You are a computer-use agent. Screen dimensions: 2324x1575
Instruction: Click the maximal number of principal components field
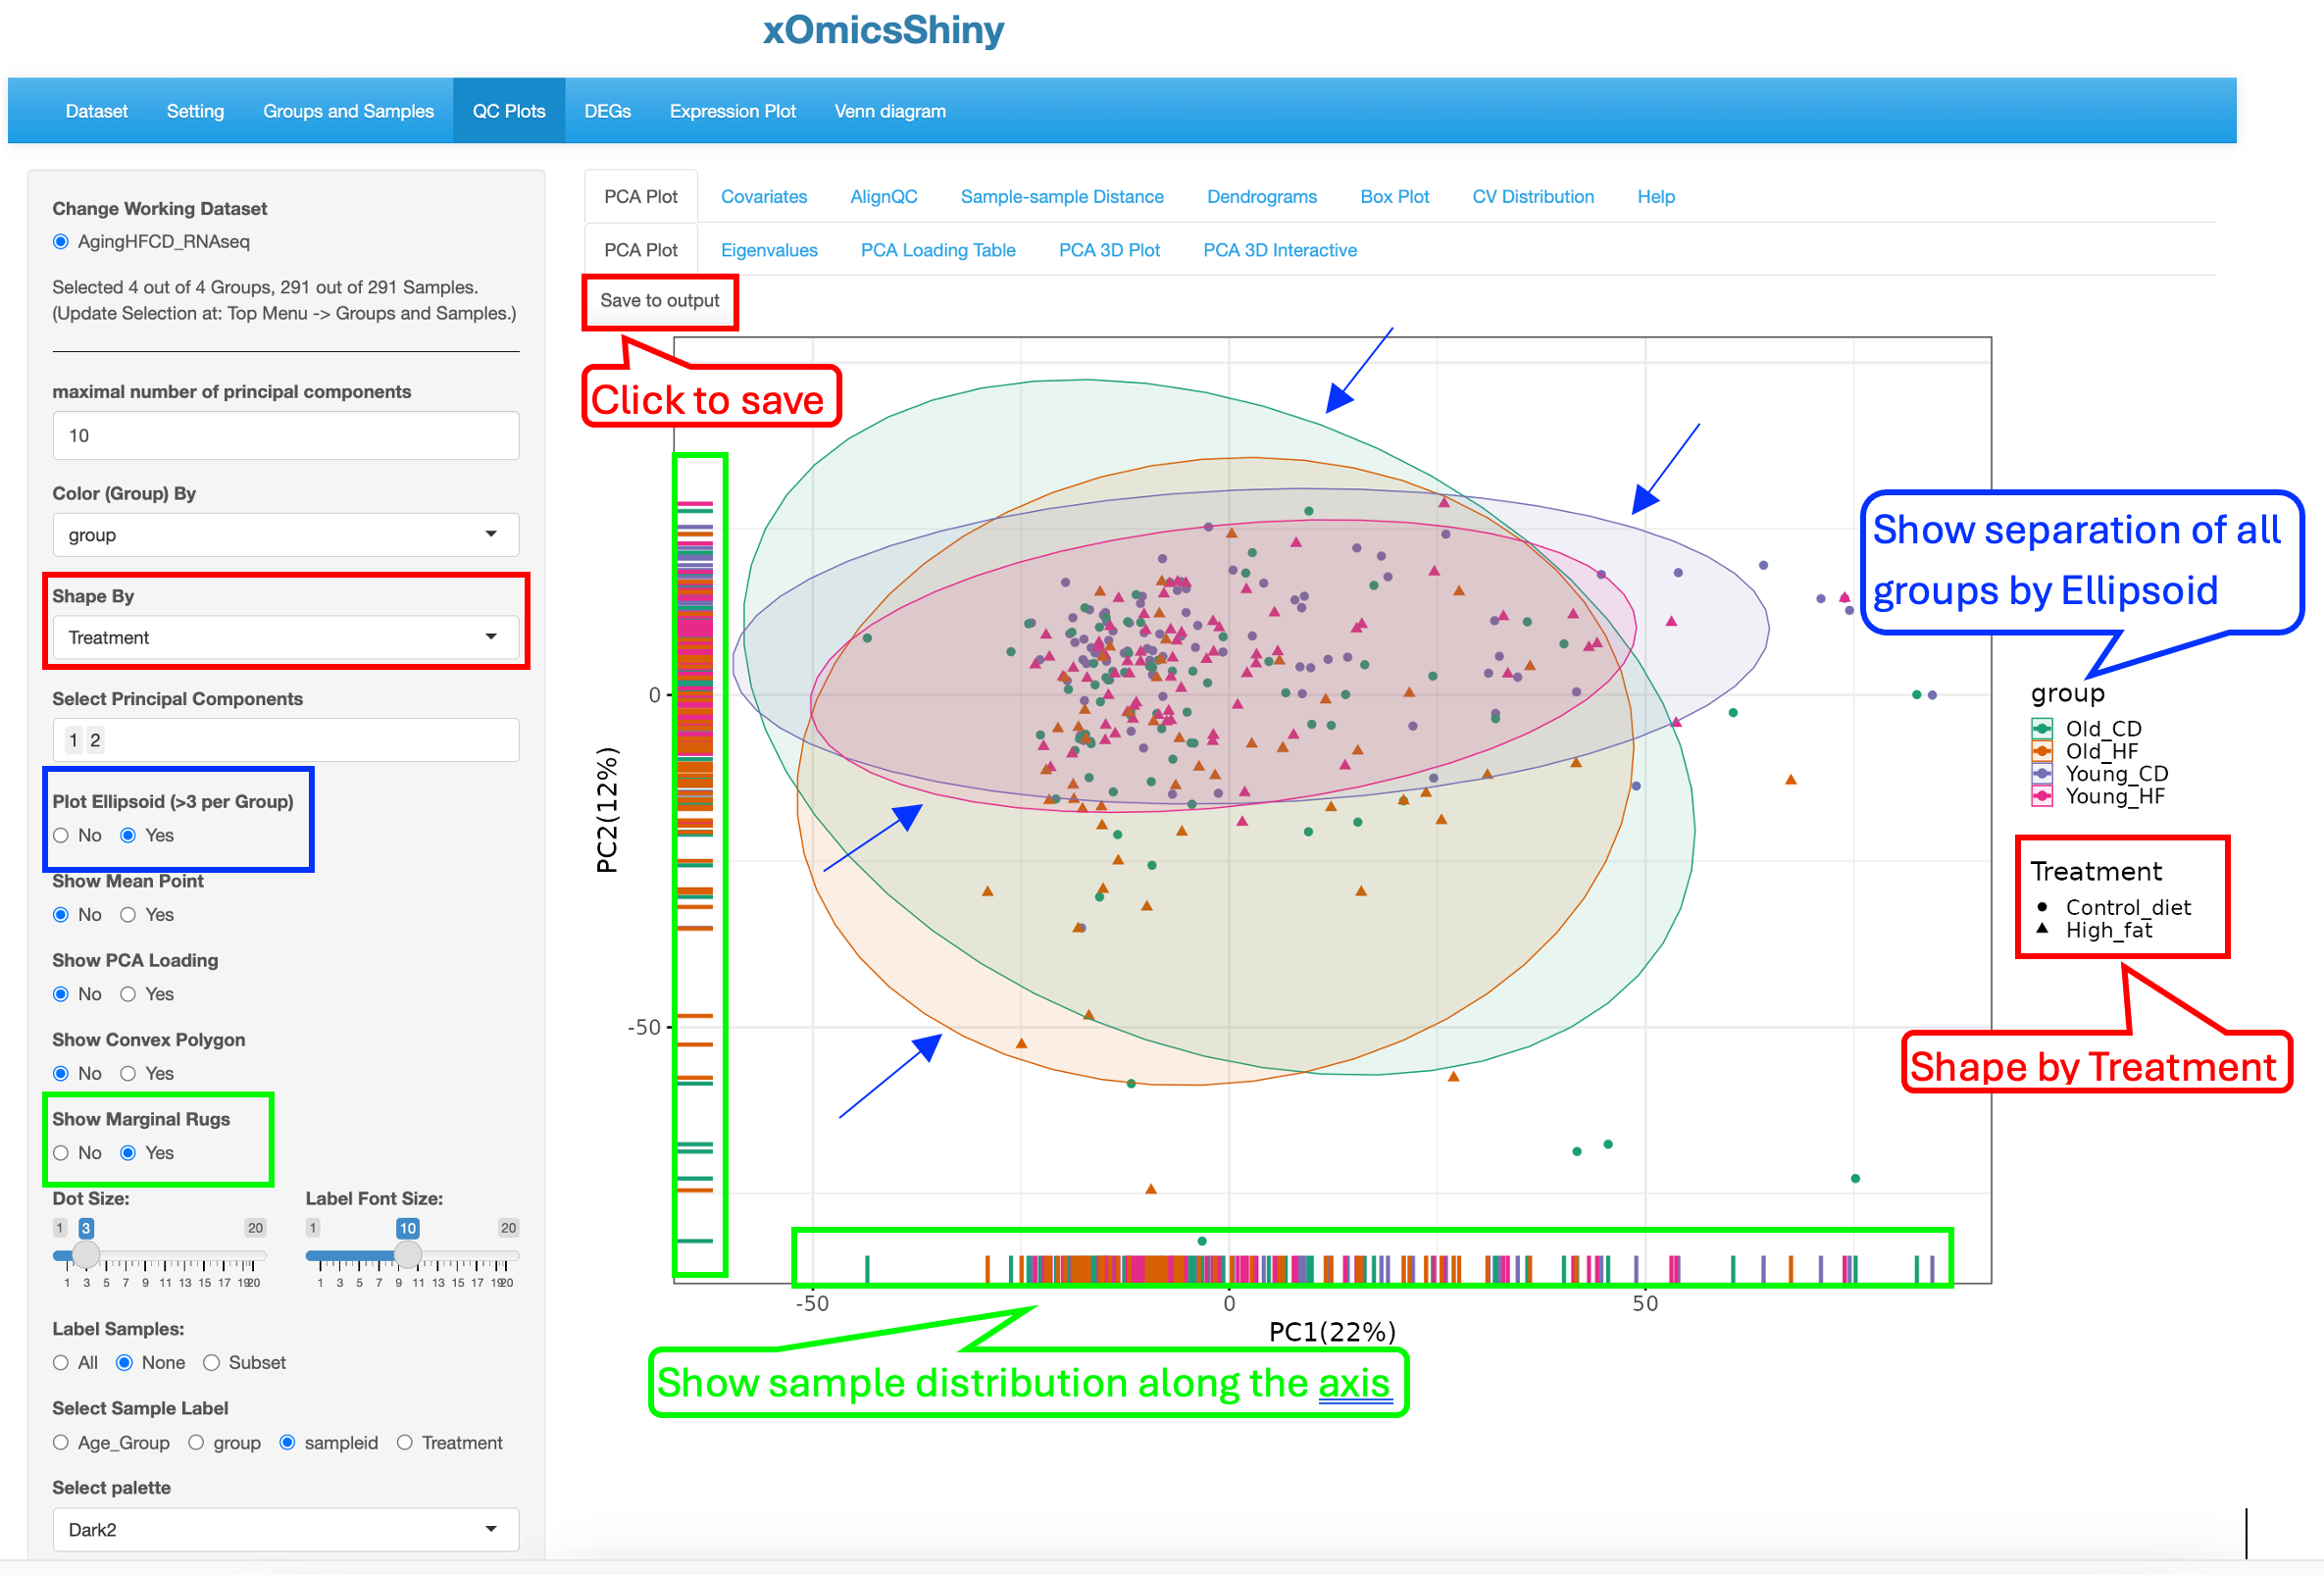tap(286, 436)
